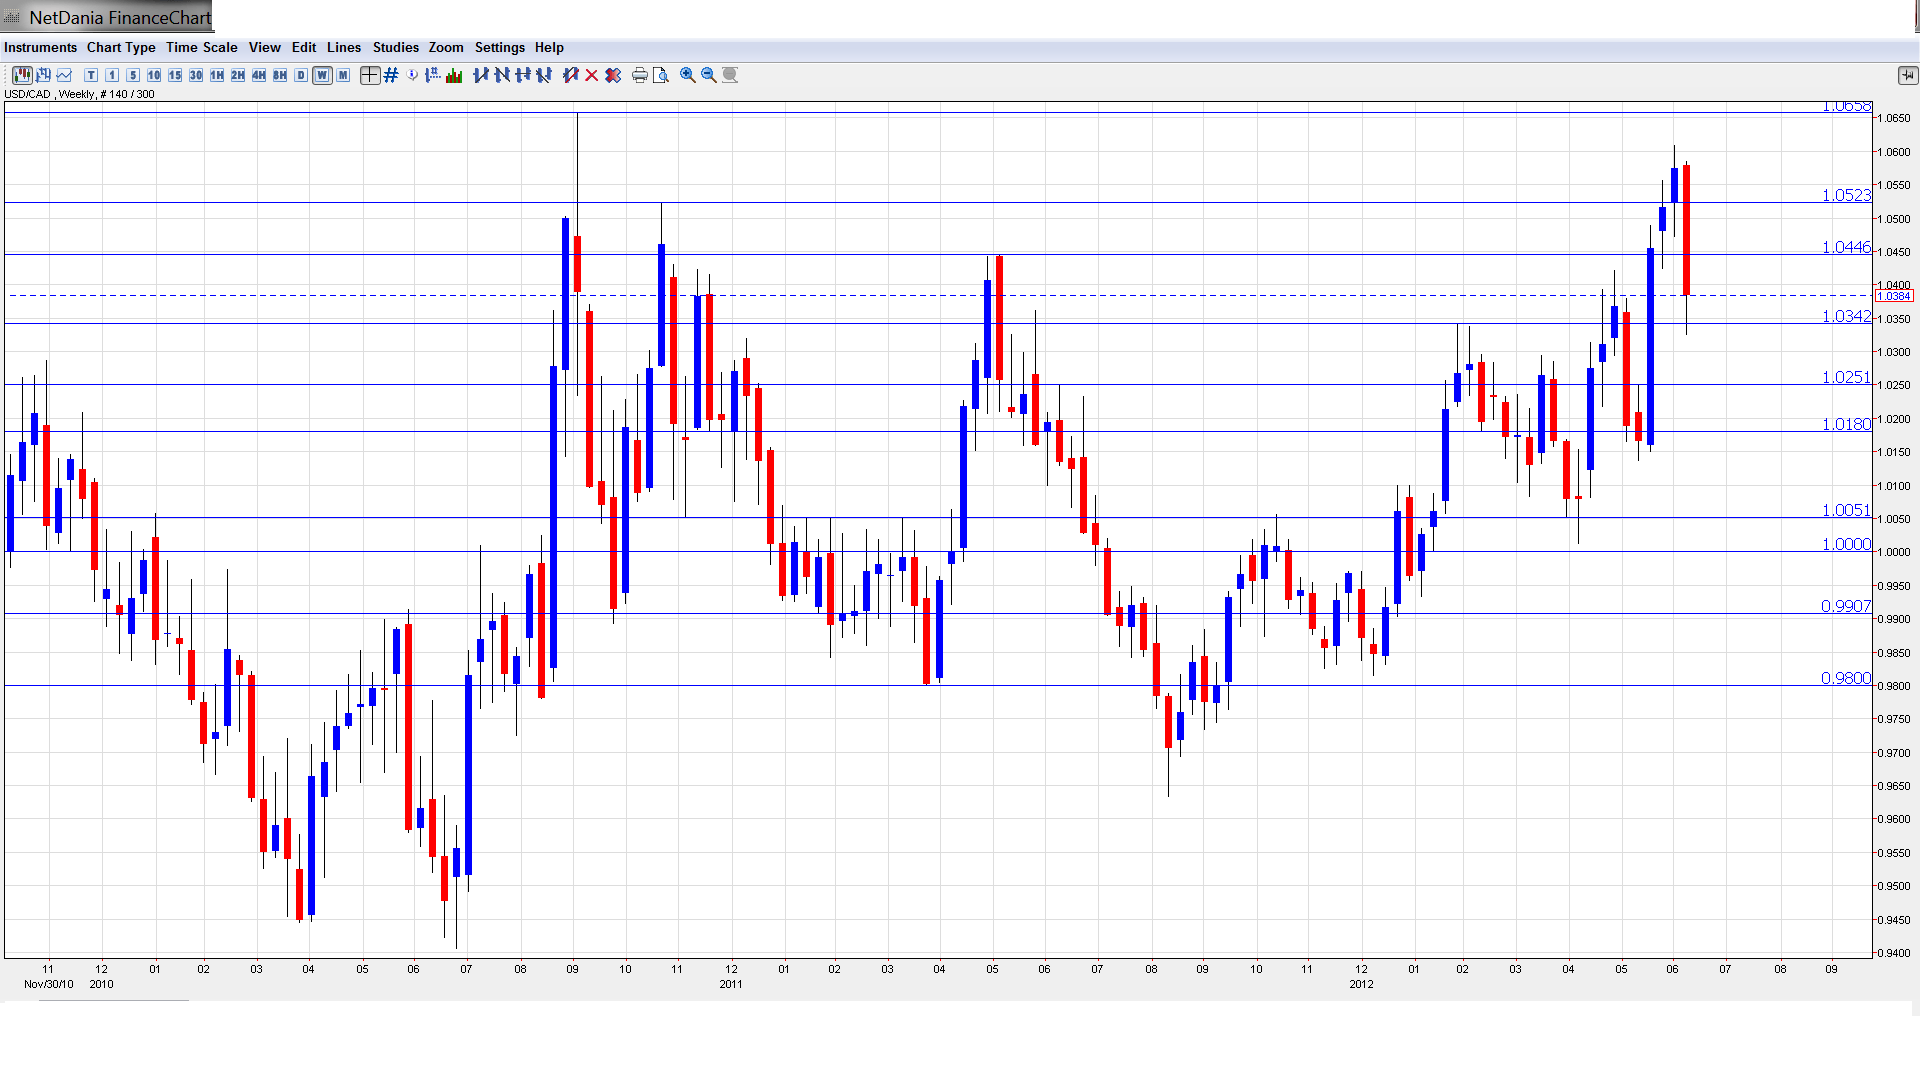1920x1080 pixels.
Task: Open the print preview icon
Action: coord(661,75)
